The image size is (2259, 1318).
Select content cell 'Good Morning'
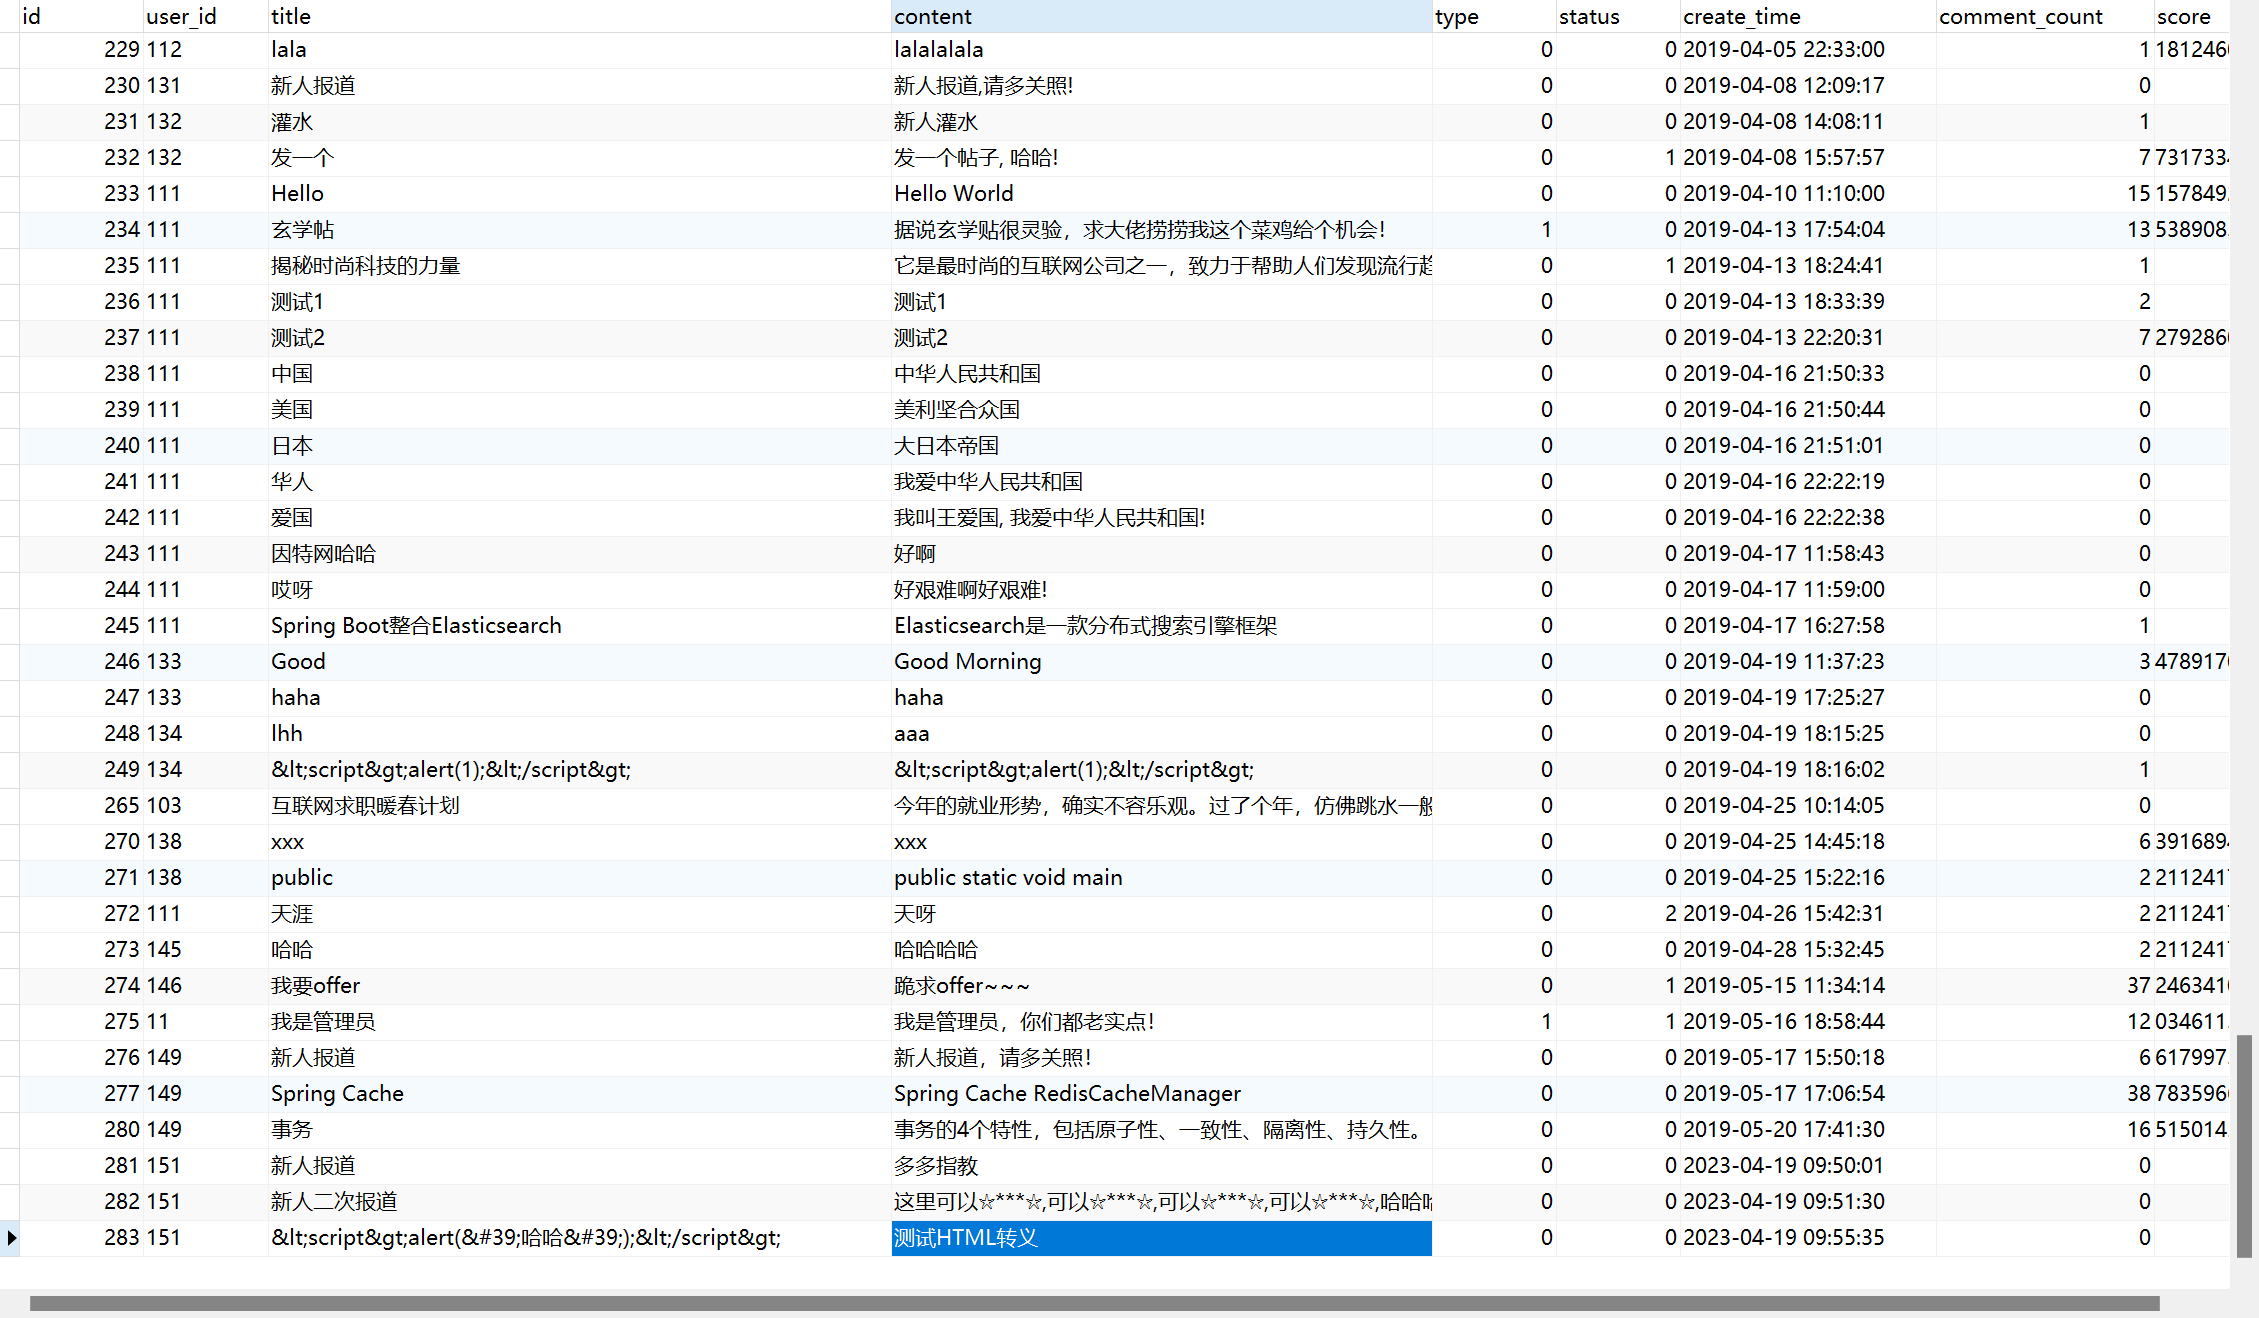tap(1161, 662)
